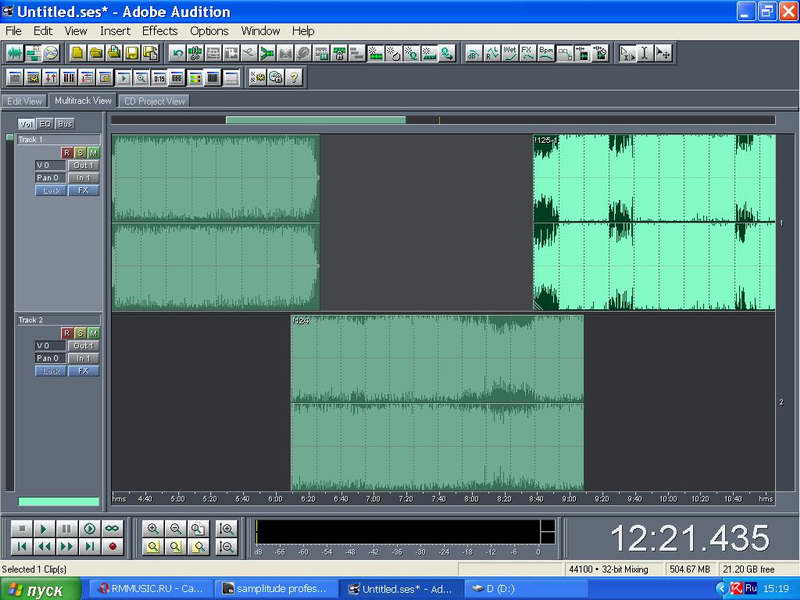Toggle Lock button on Track 1
The image size is (800, 600).
pyautogui.click(x=50, y=190)
